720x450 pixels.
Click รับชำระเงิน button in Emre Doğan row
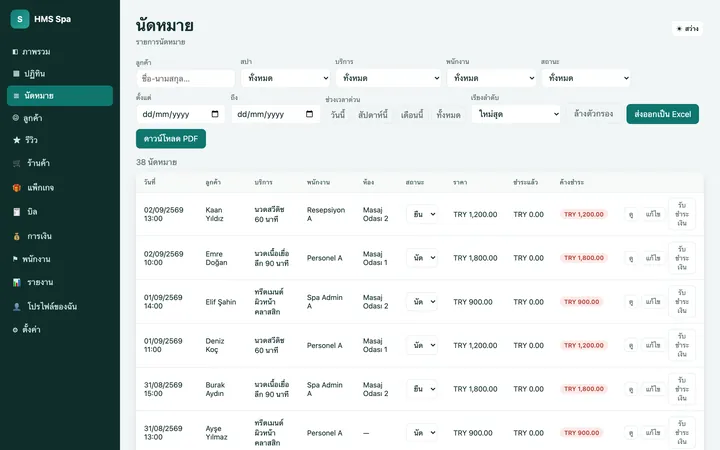[682, 258]
